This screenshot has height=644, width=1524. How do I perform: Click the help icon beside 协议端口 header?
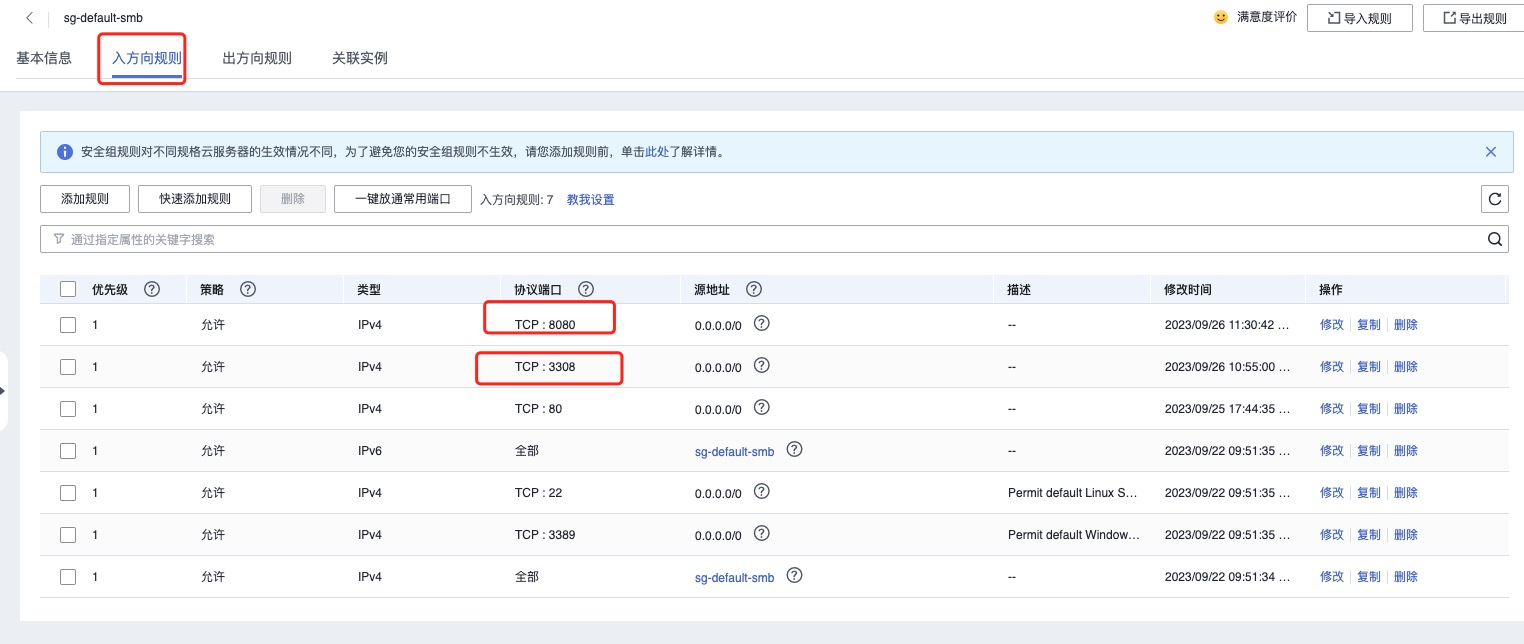(586, 289)
